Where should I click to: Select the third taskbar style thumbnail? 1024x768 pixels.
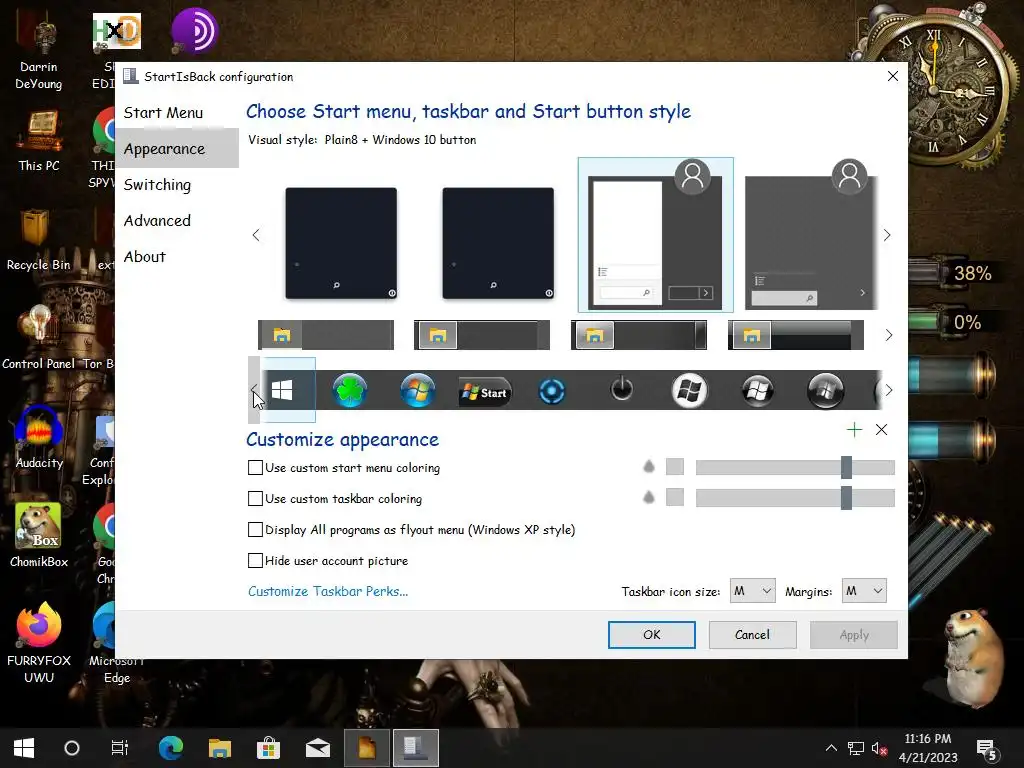click(x=639, y=335)
